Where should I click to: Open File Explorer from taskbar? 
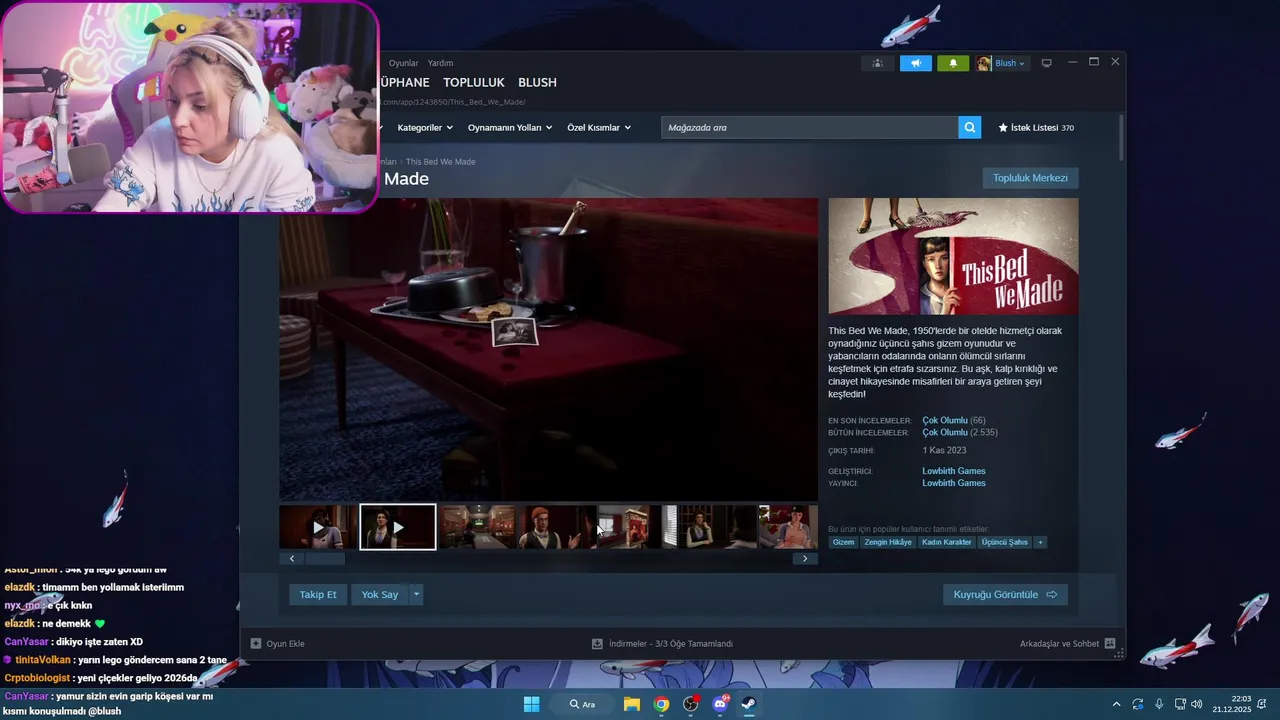pos(632,704)
